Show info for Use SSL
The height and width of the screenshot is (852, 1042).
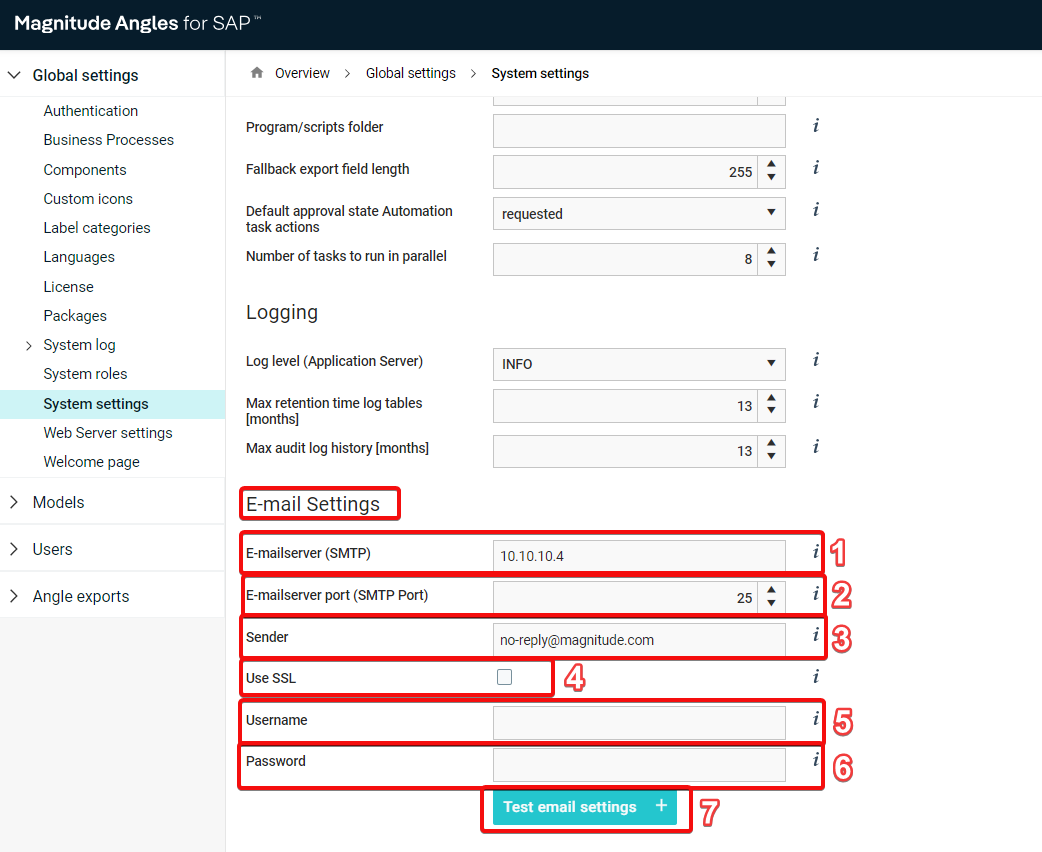click(x=815, y=677)
